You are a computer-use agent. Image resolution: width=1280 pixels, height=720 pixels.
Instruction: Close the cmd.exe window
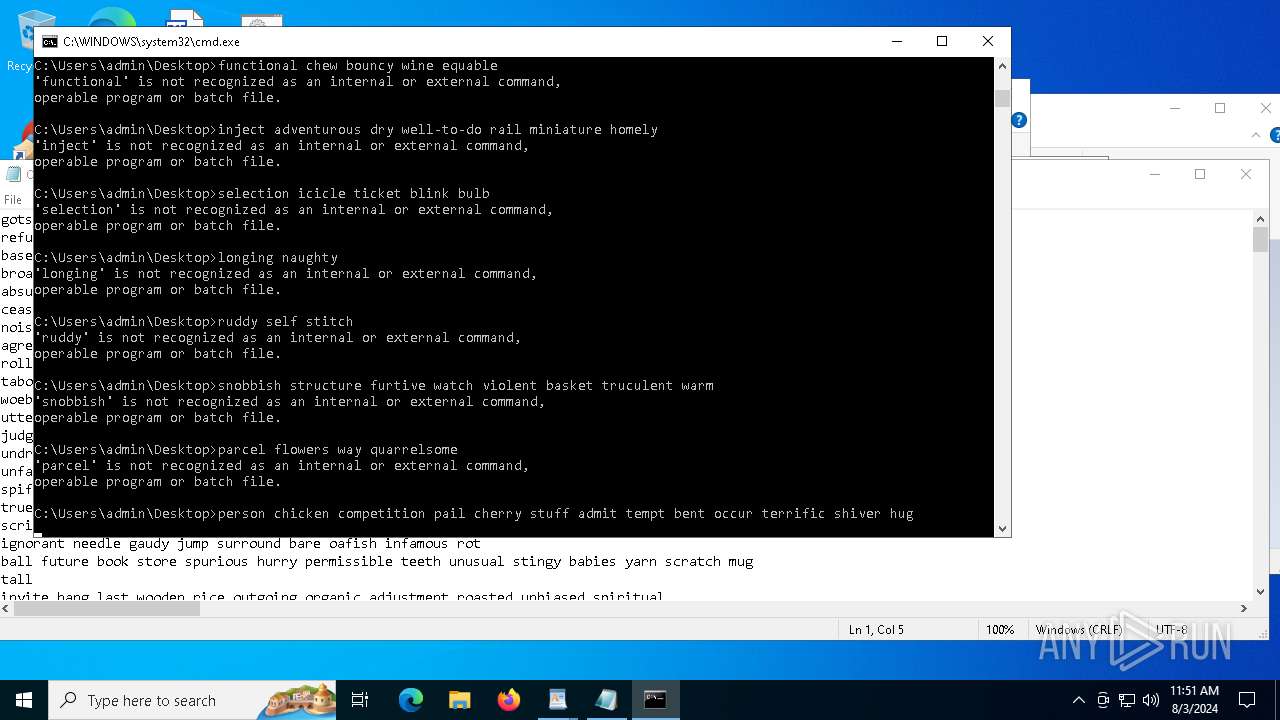point(987,41)
